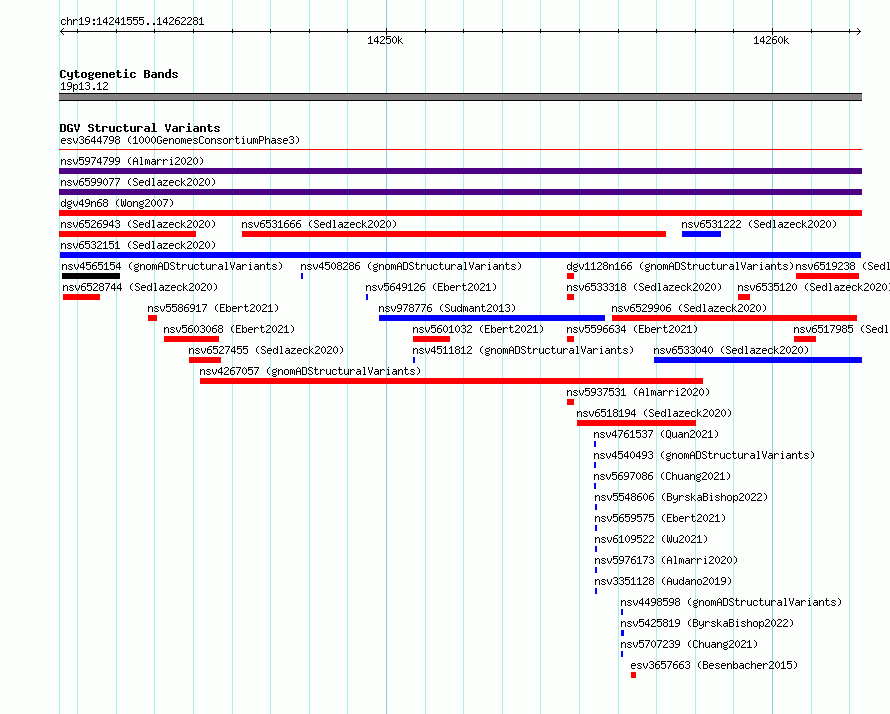890x714 pixels.
Task: Open the nsv6599077 (Sedlazeck2020) variant label
Action: click(x=138, y=182)
